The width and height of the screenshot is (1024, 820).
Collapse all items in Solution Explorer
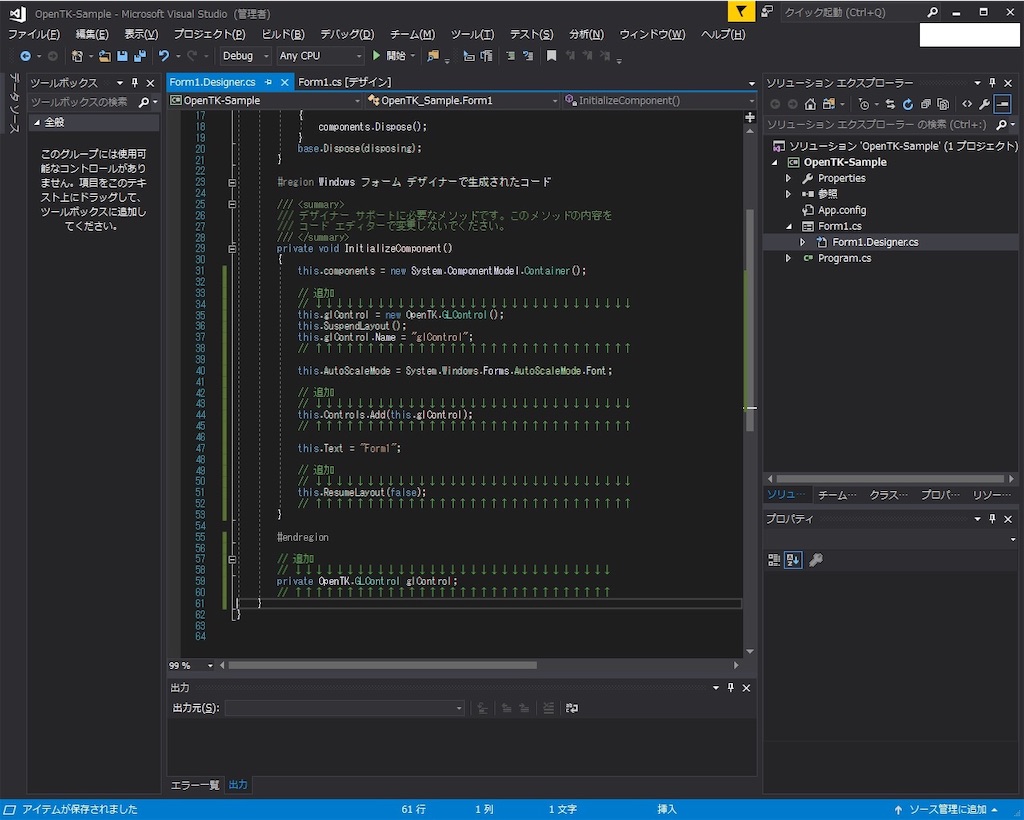pyautogui.click(x=925, y=104)
